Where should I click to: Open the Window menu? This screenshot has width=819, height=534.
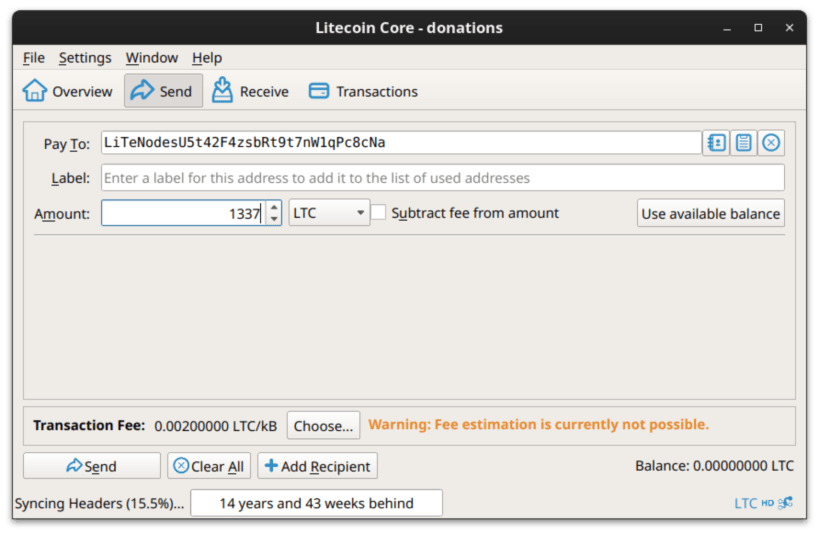(x=151, y=57)
